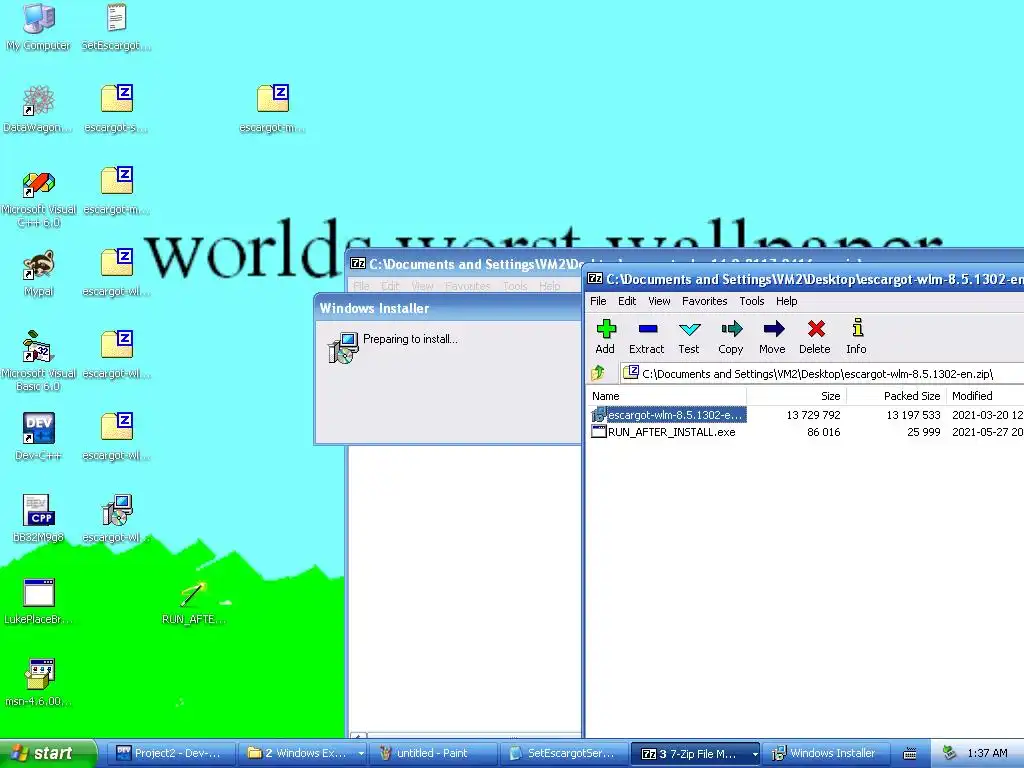Click the Add button in 7-Zip toolbar

point(605,336)
